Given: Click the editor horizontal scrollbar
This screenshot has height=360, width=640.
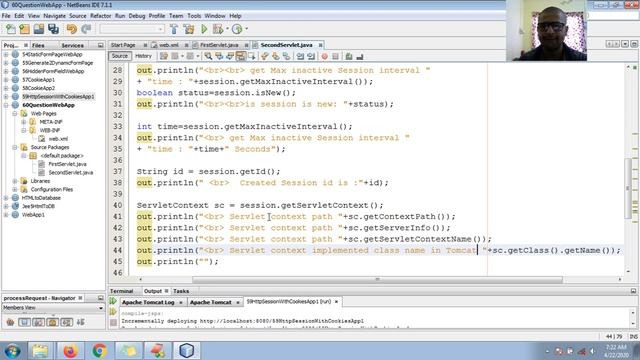Looking at the screenshot, I should pyautogui.click(x=377, y=280).
